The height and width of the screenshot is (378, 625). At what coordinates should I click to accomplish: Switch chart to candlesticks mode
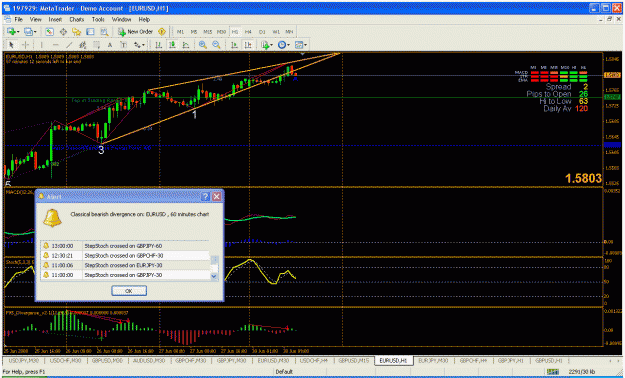coord(172,45)
